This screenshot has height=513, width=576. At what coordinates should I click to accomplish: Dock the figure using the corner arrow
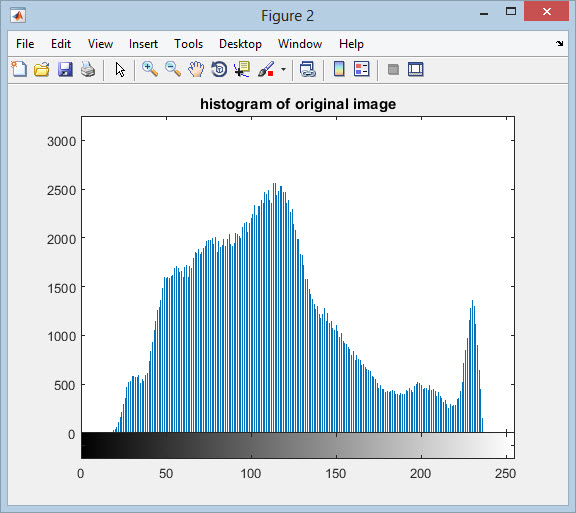click(x=559, y=43)
